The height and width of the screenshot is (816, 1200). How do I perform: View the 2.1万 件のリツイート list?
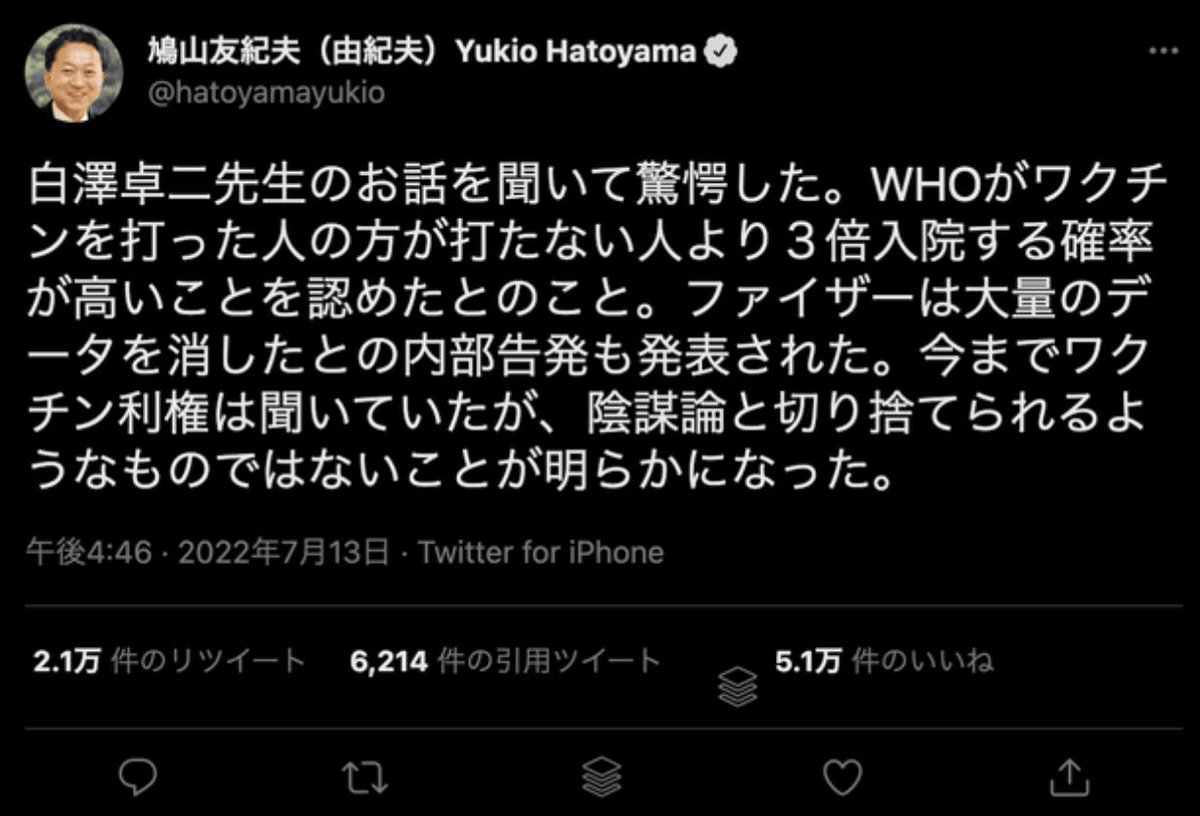168,661
